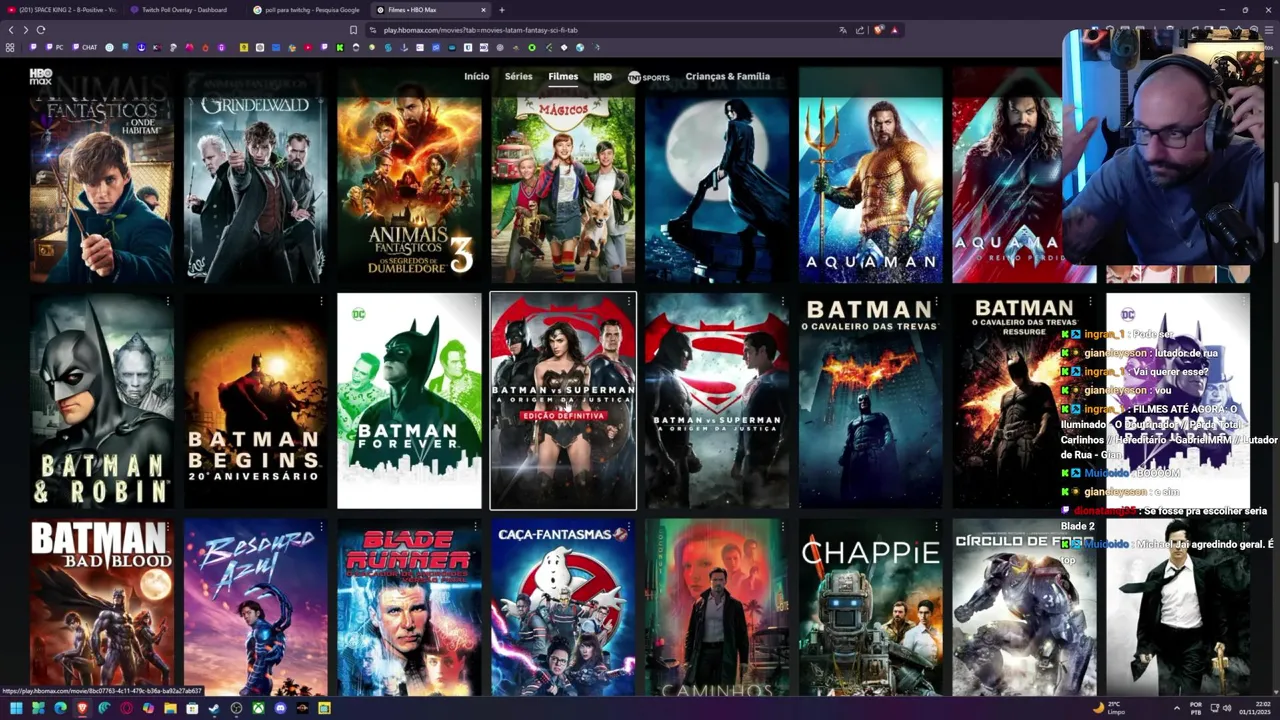Open the Chappie movie poster
The width and height of the screenshot is (1280, 720).
(x=870, y=607)
